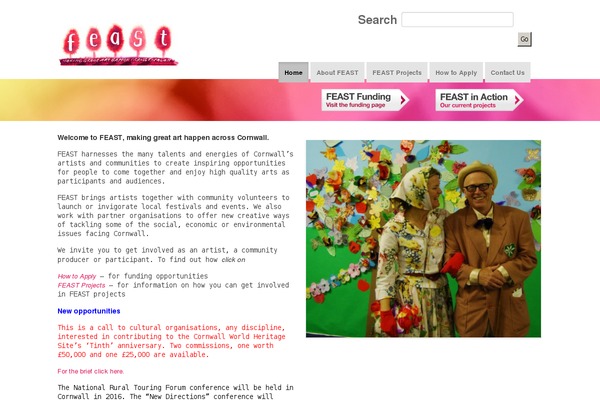Screen dimensions: 600x400
Task: Click the 'Welcome to FEAST' heading text
Action: click(x=163, y=137)
